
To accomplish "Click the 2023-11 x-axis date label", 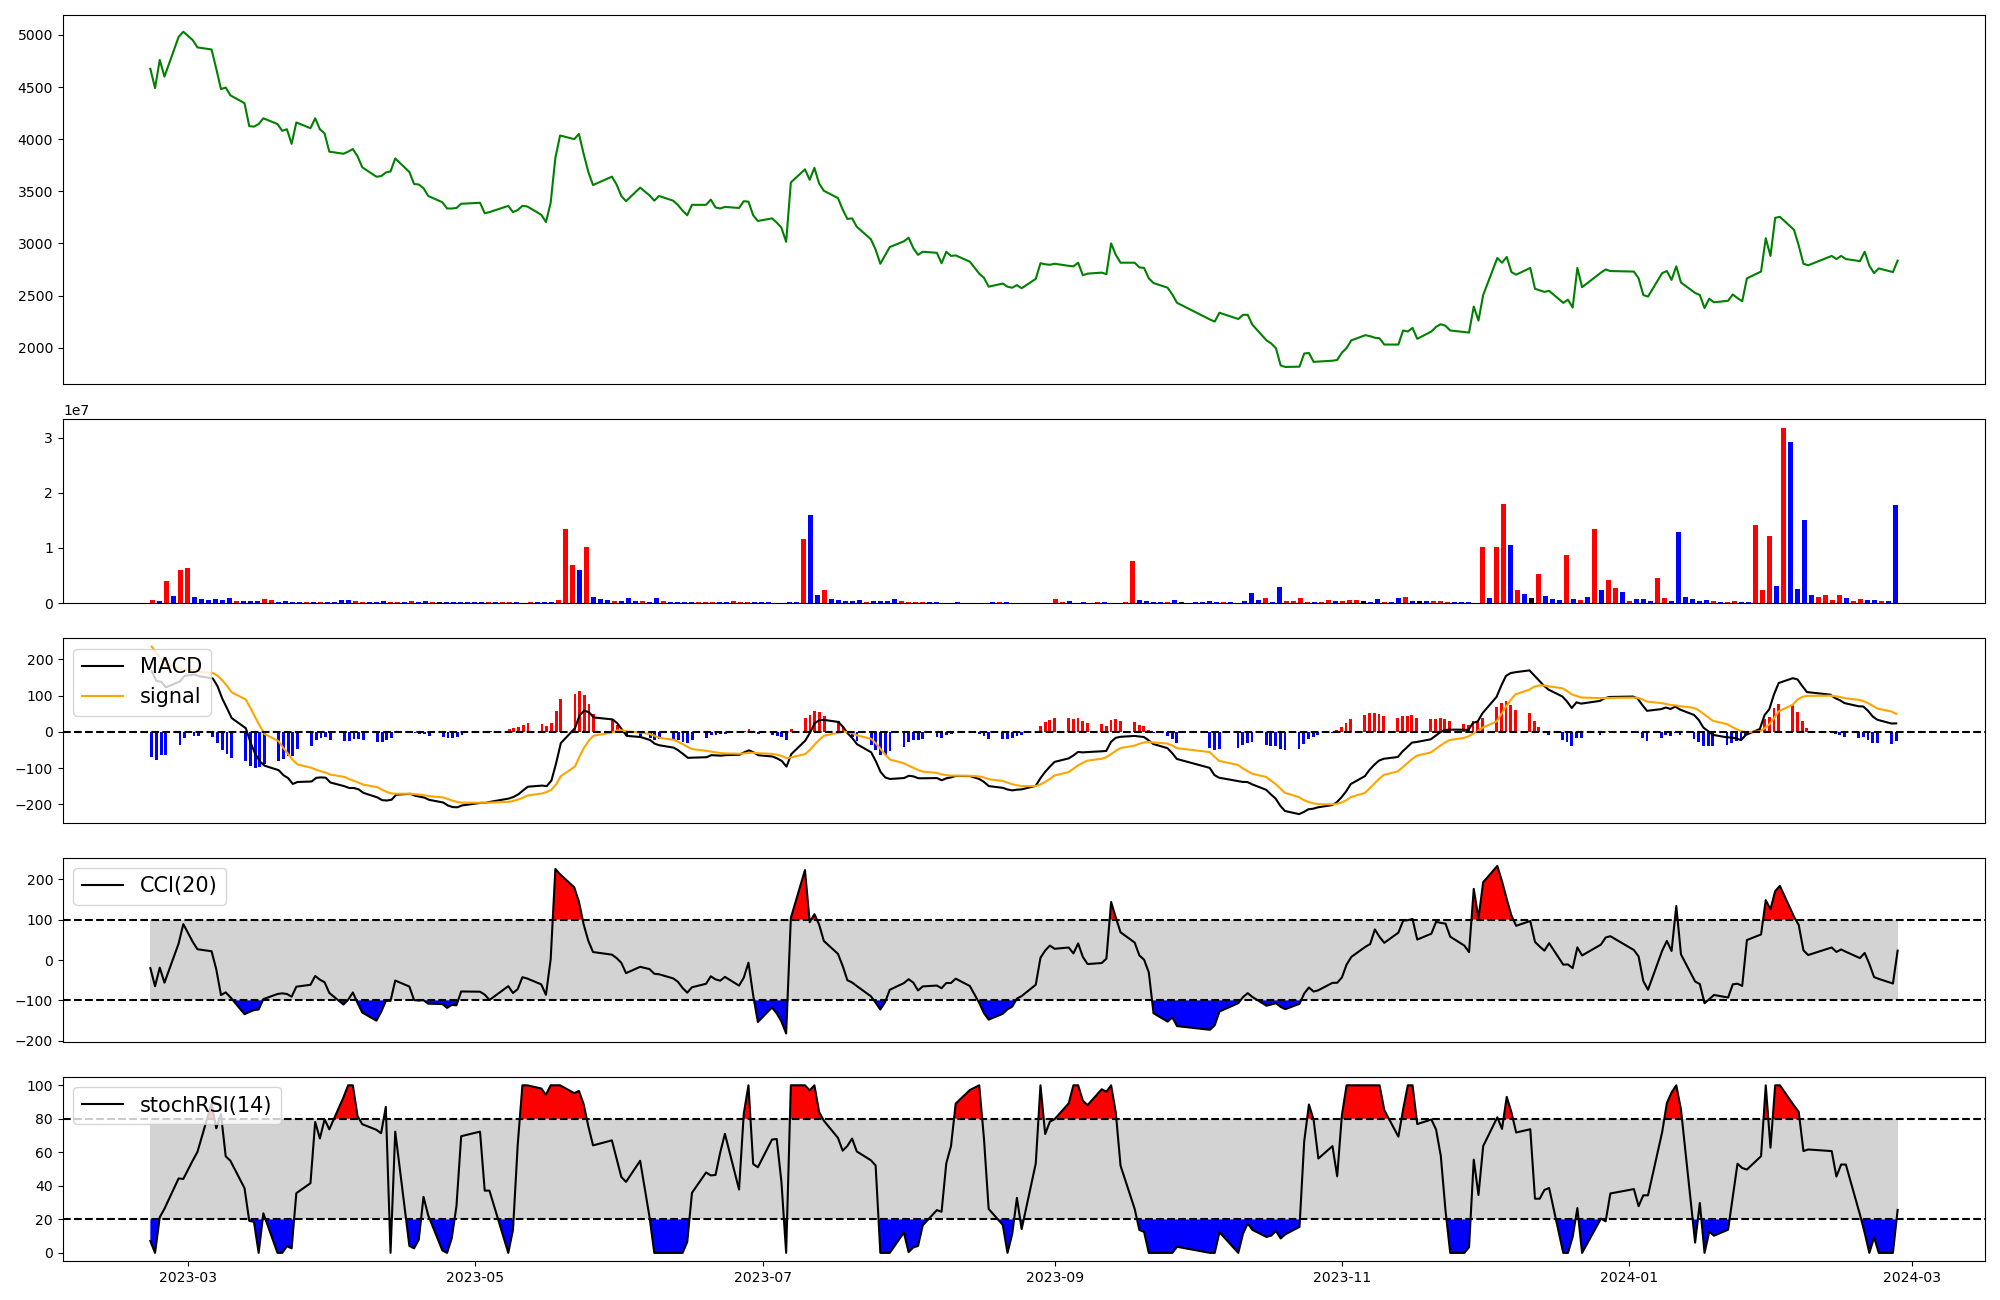I will 1342,1277.
